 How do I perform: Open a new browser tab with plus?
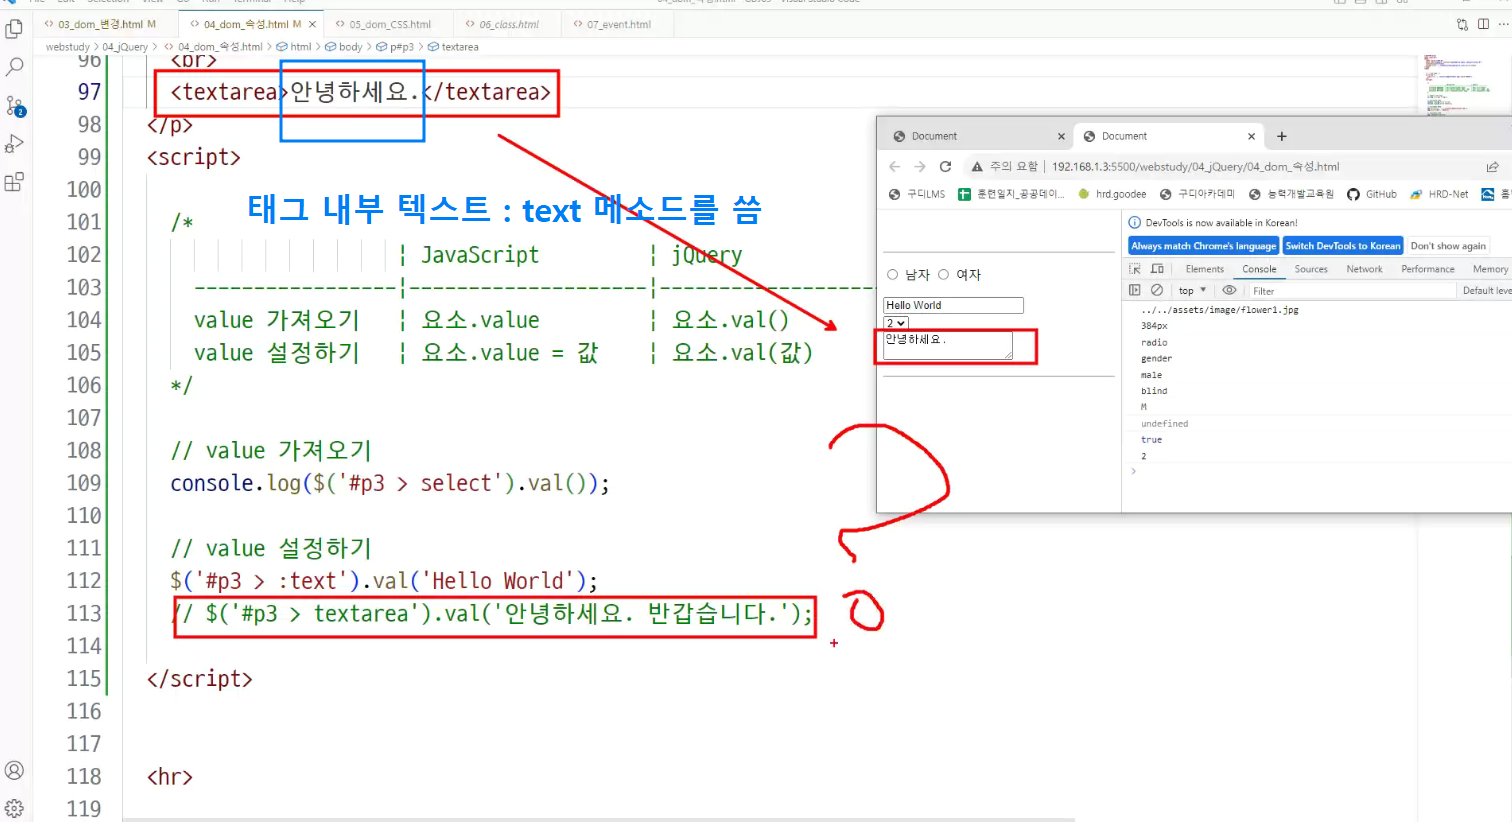[1282, 136]
